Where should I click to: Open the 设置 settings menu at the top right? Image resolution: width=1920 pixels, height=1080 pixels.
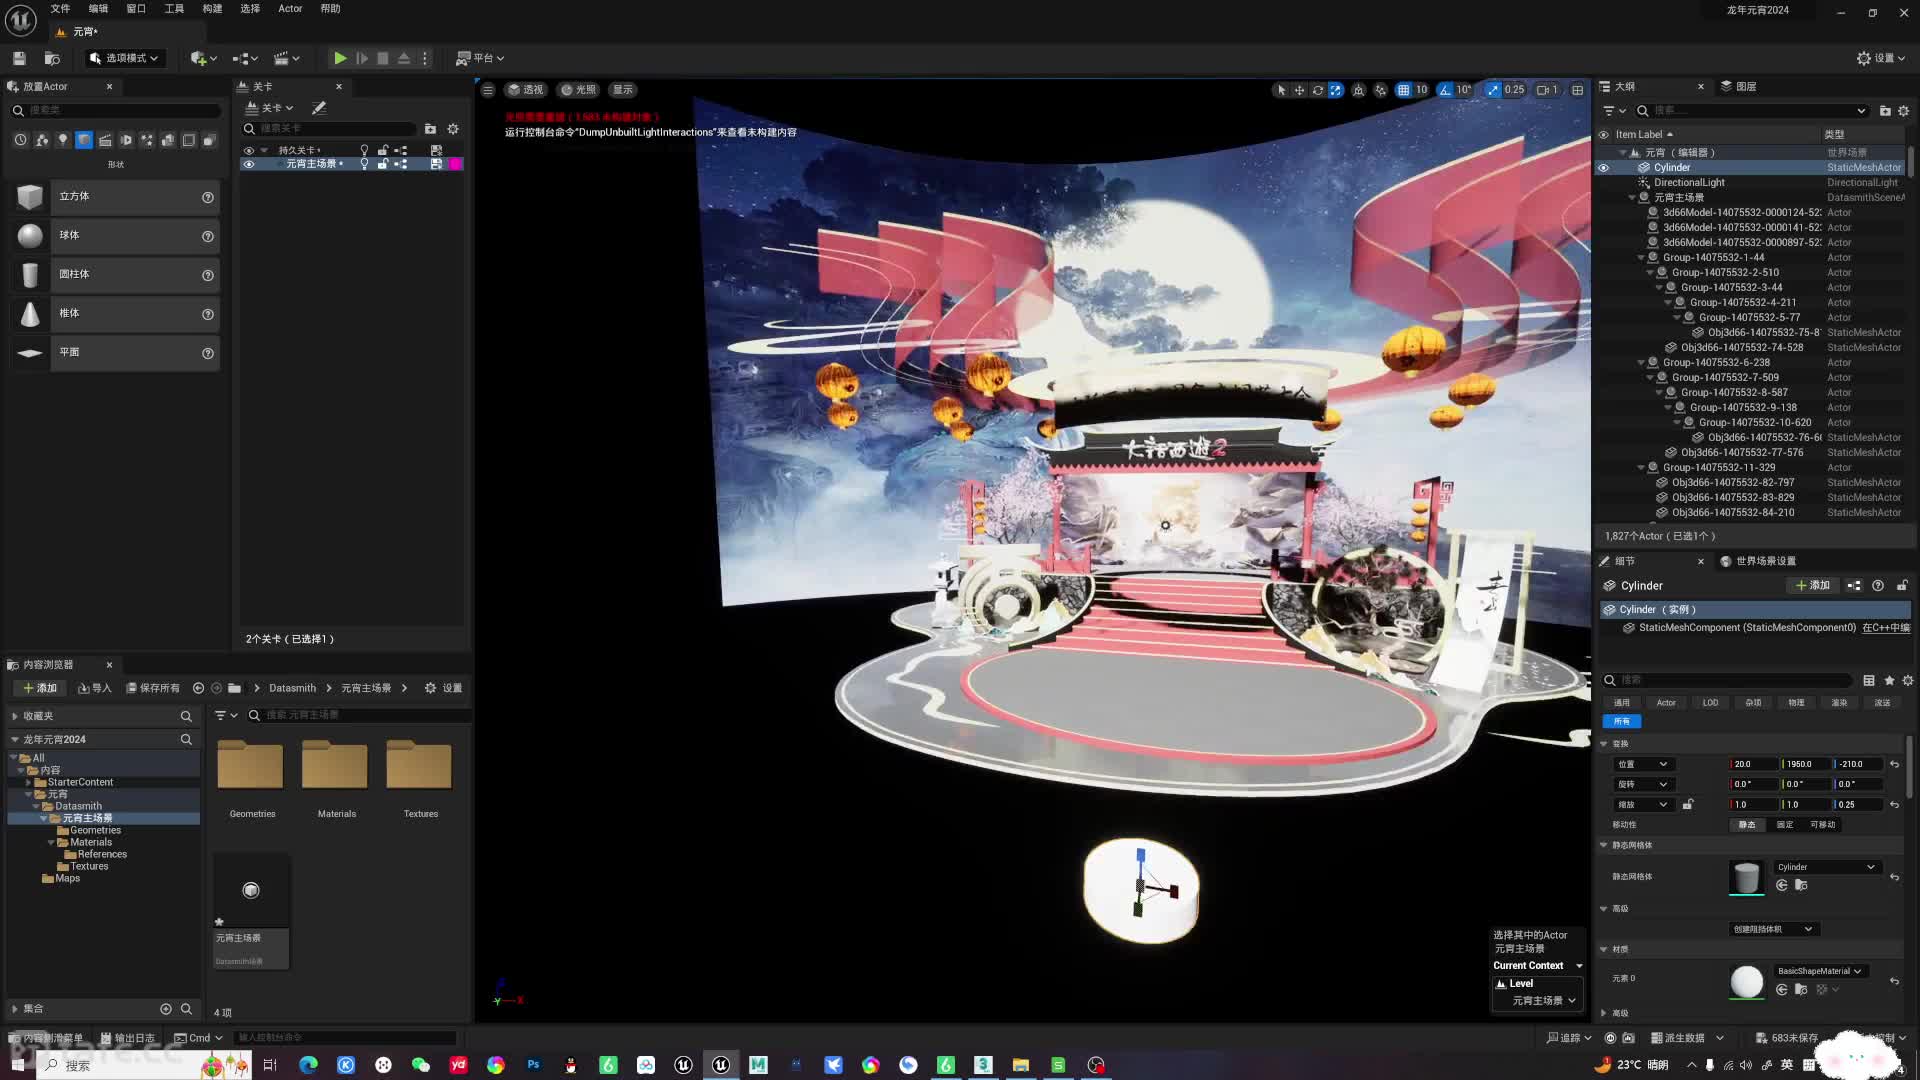point(1882,59)
